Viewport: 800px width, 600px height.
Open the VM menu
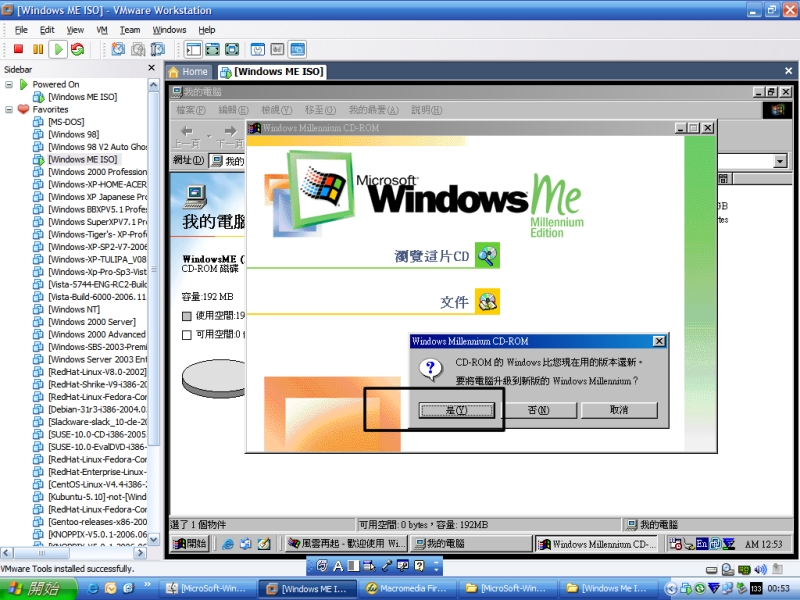pyautogui.click(x=102, y=30)
